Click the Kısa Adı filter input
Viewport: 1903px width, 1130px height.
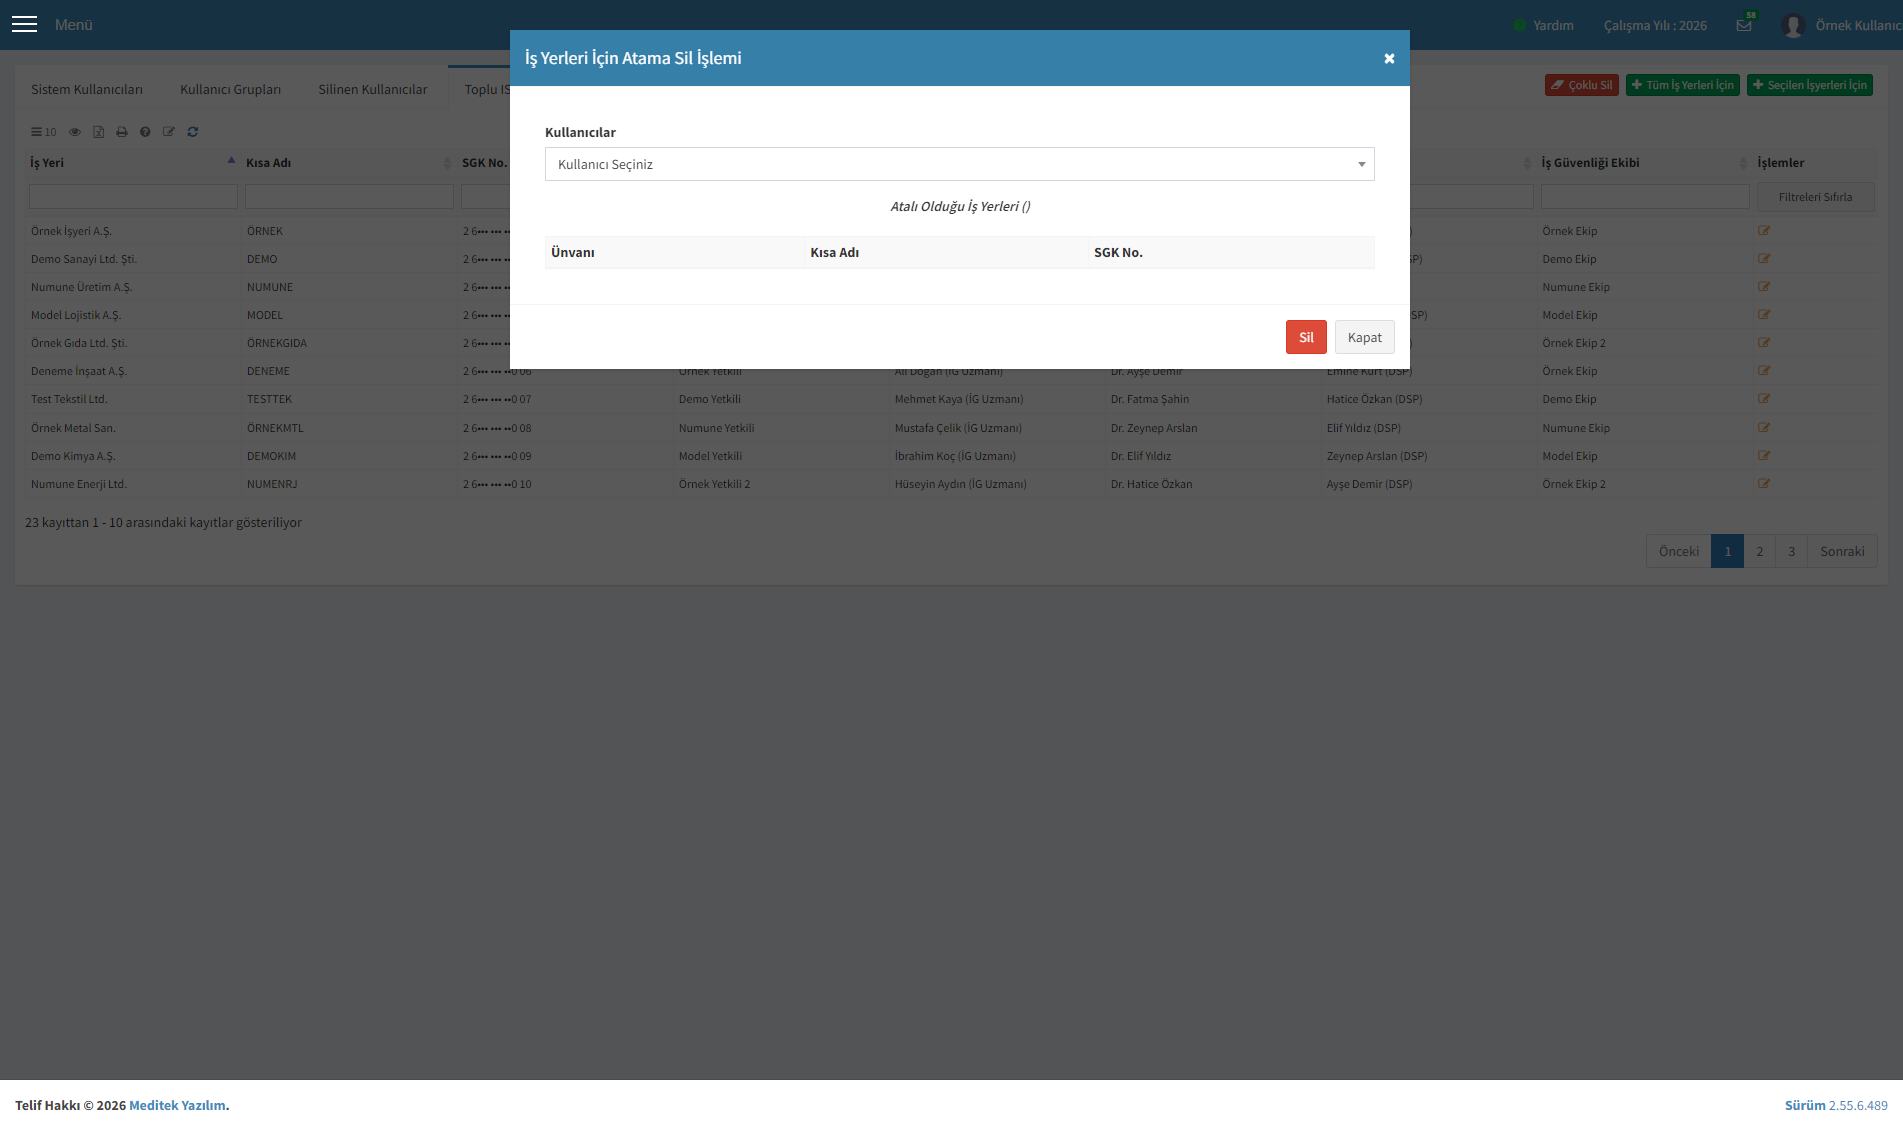(349, 197)
